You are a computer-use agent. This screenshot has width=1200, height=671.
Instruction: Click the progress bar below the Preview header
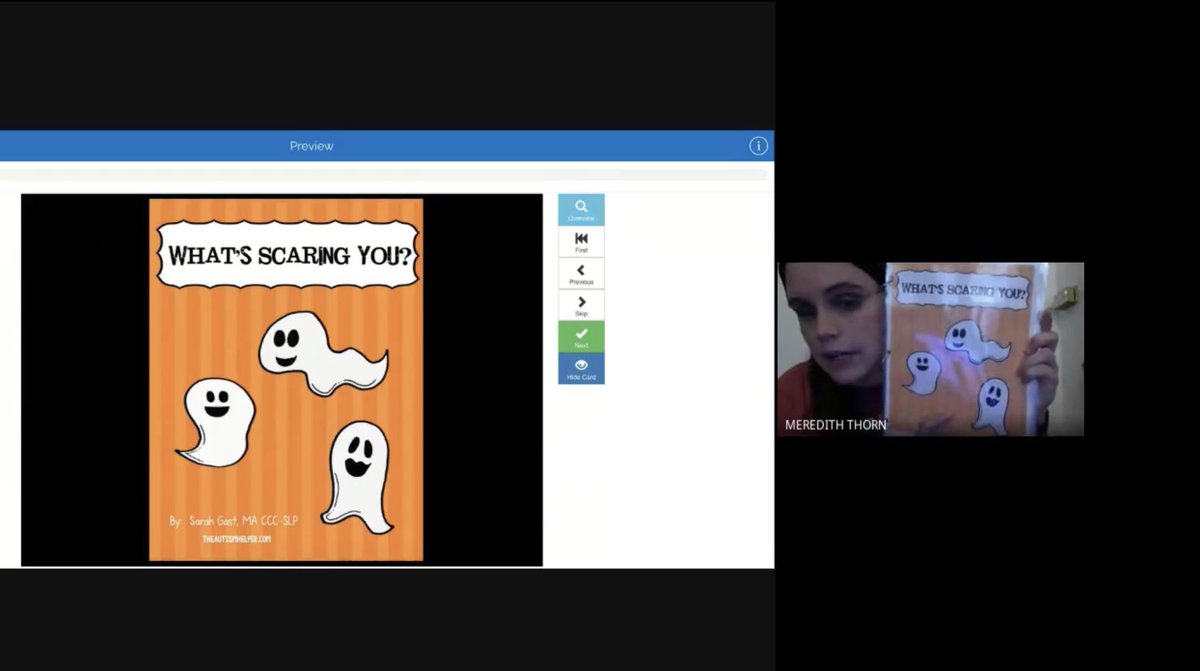[383, 175]
